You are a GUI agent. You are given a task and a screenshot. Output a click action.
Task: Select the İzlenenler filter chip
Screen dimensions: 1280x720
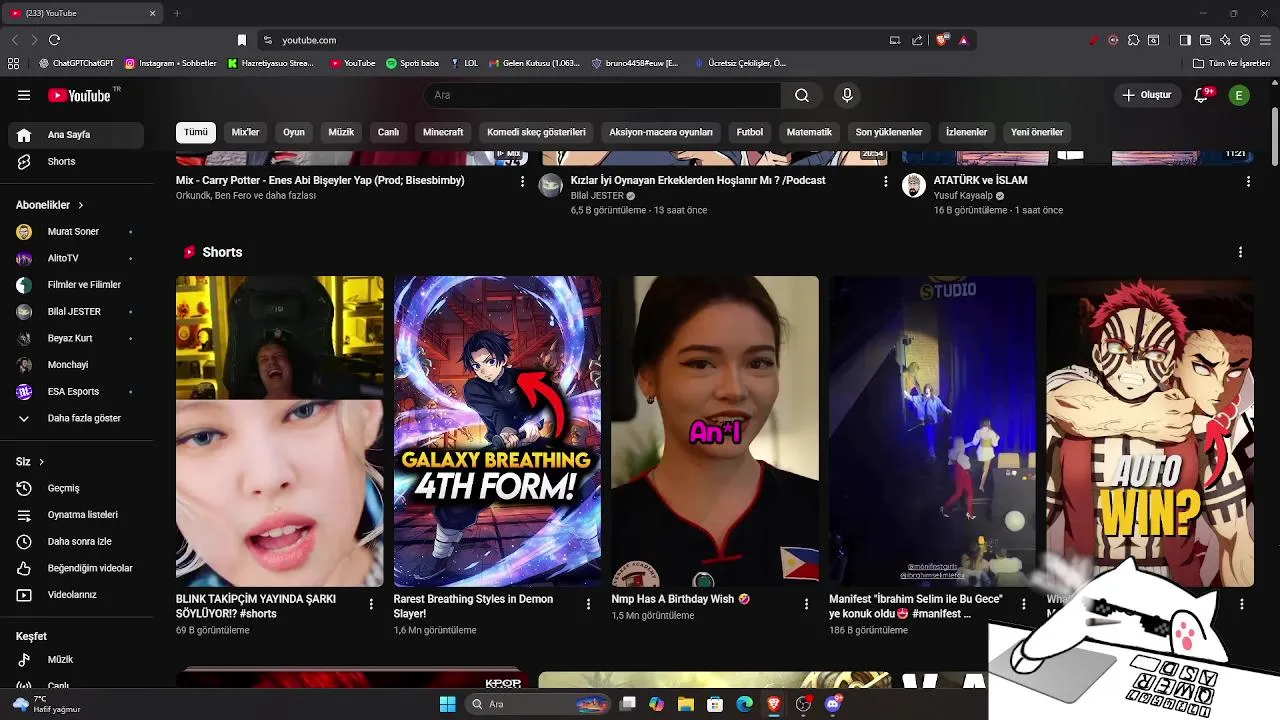tap(967, 132)
